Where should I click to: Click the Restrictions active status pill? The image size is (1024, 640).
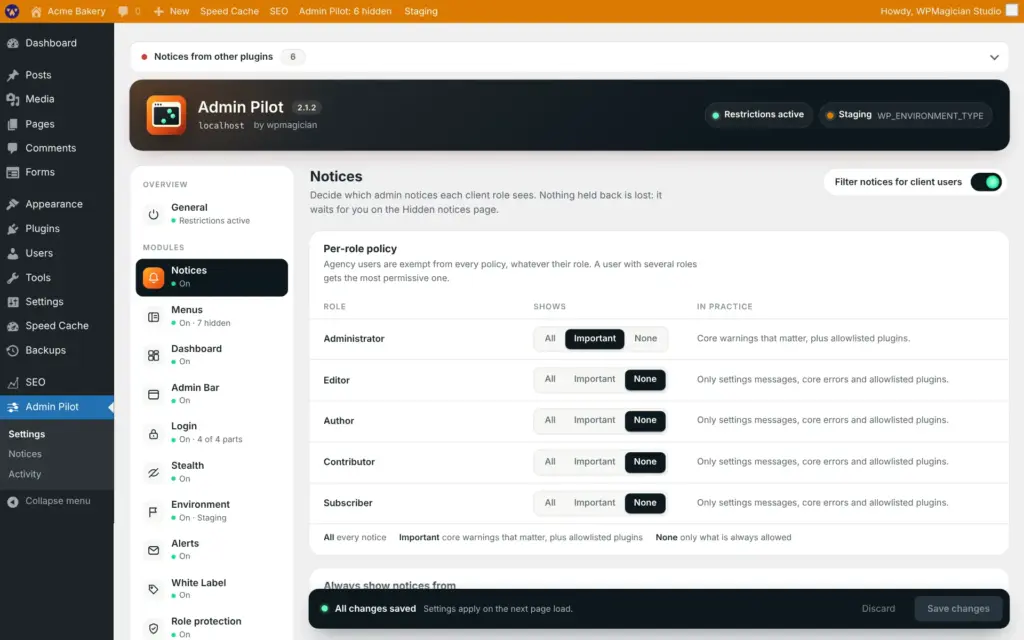[x=758, y=115]
